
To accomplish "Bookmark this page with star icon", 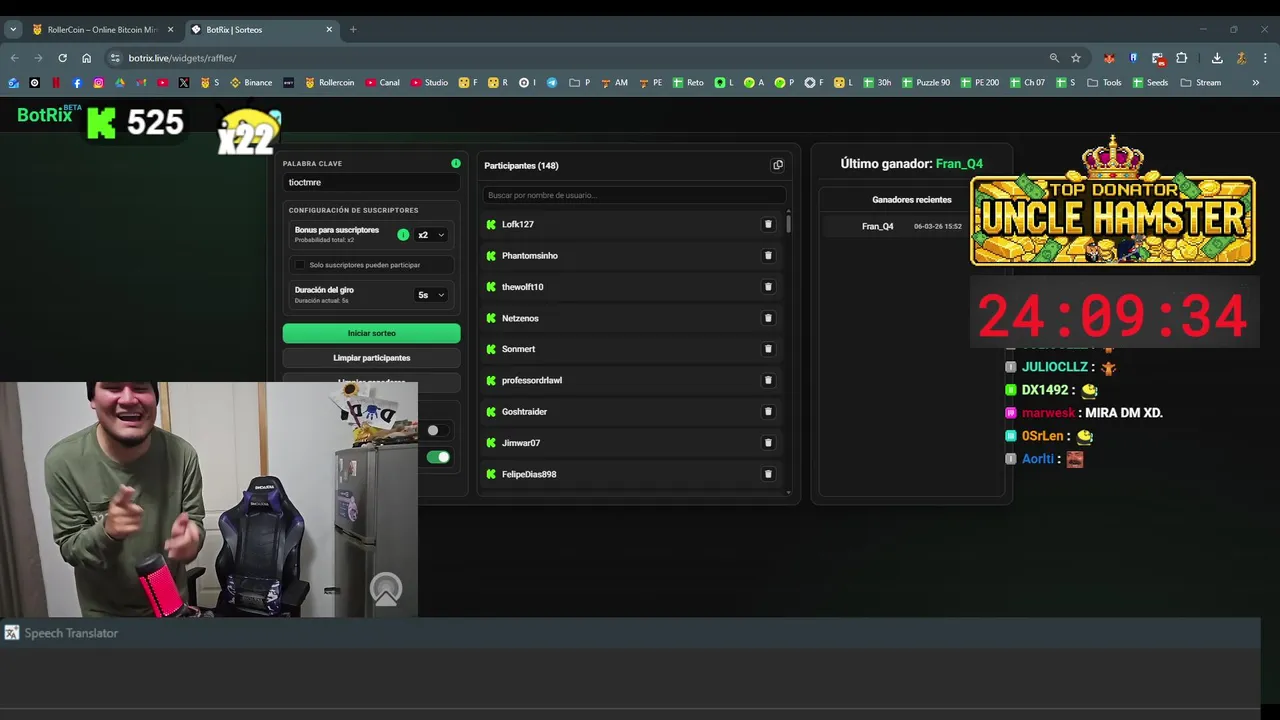I will (1076, 58).
